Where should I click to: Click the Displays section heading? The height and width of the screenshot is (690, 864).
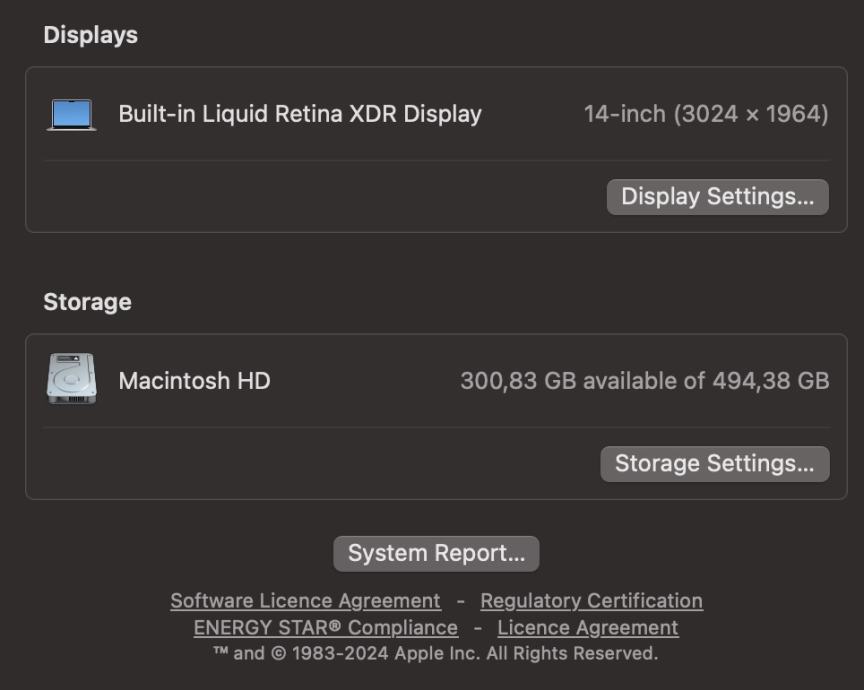[90, 35]
